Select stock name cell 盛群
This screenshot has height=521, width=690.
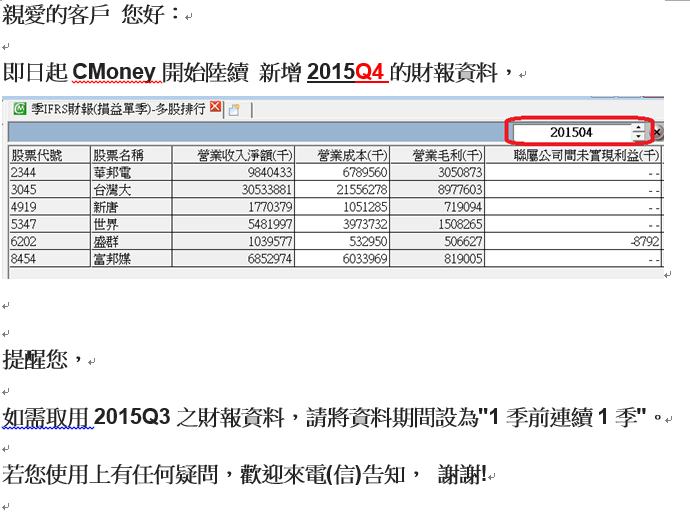(131, 241)
